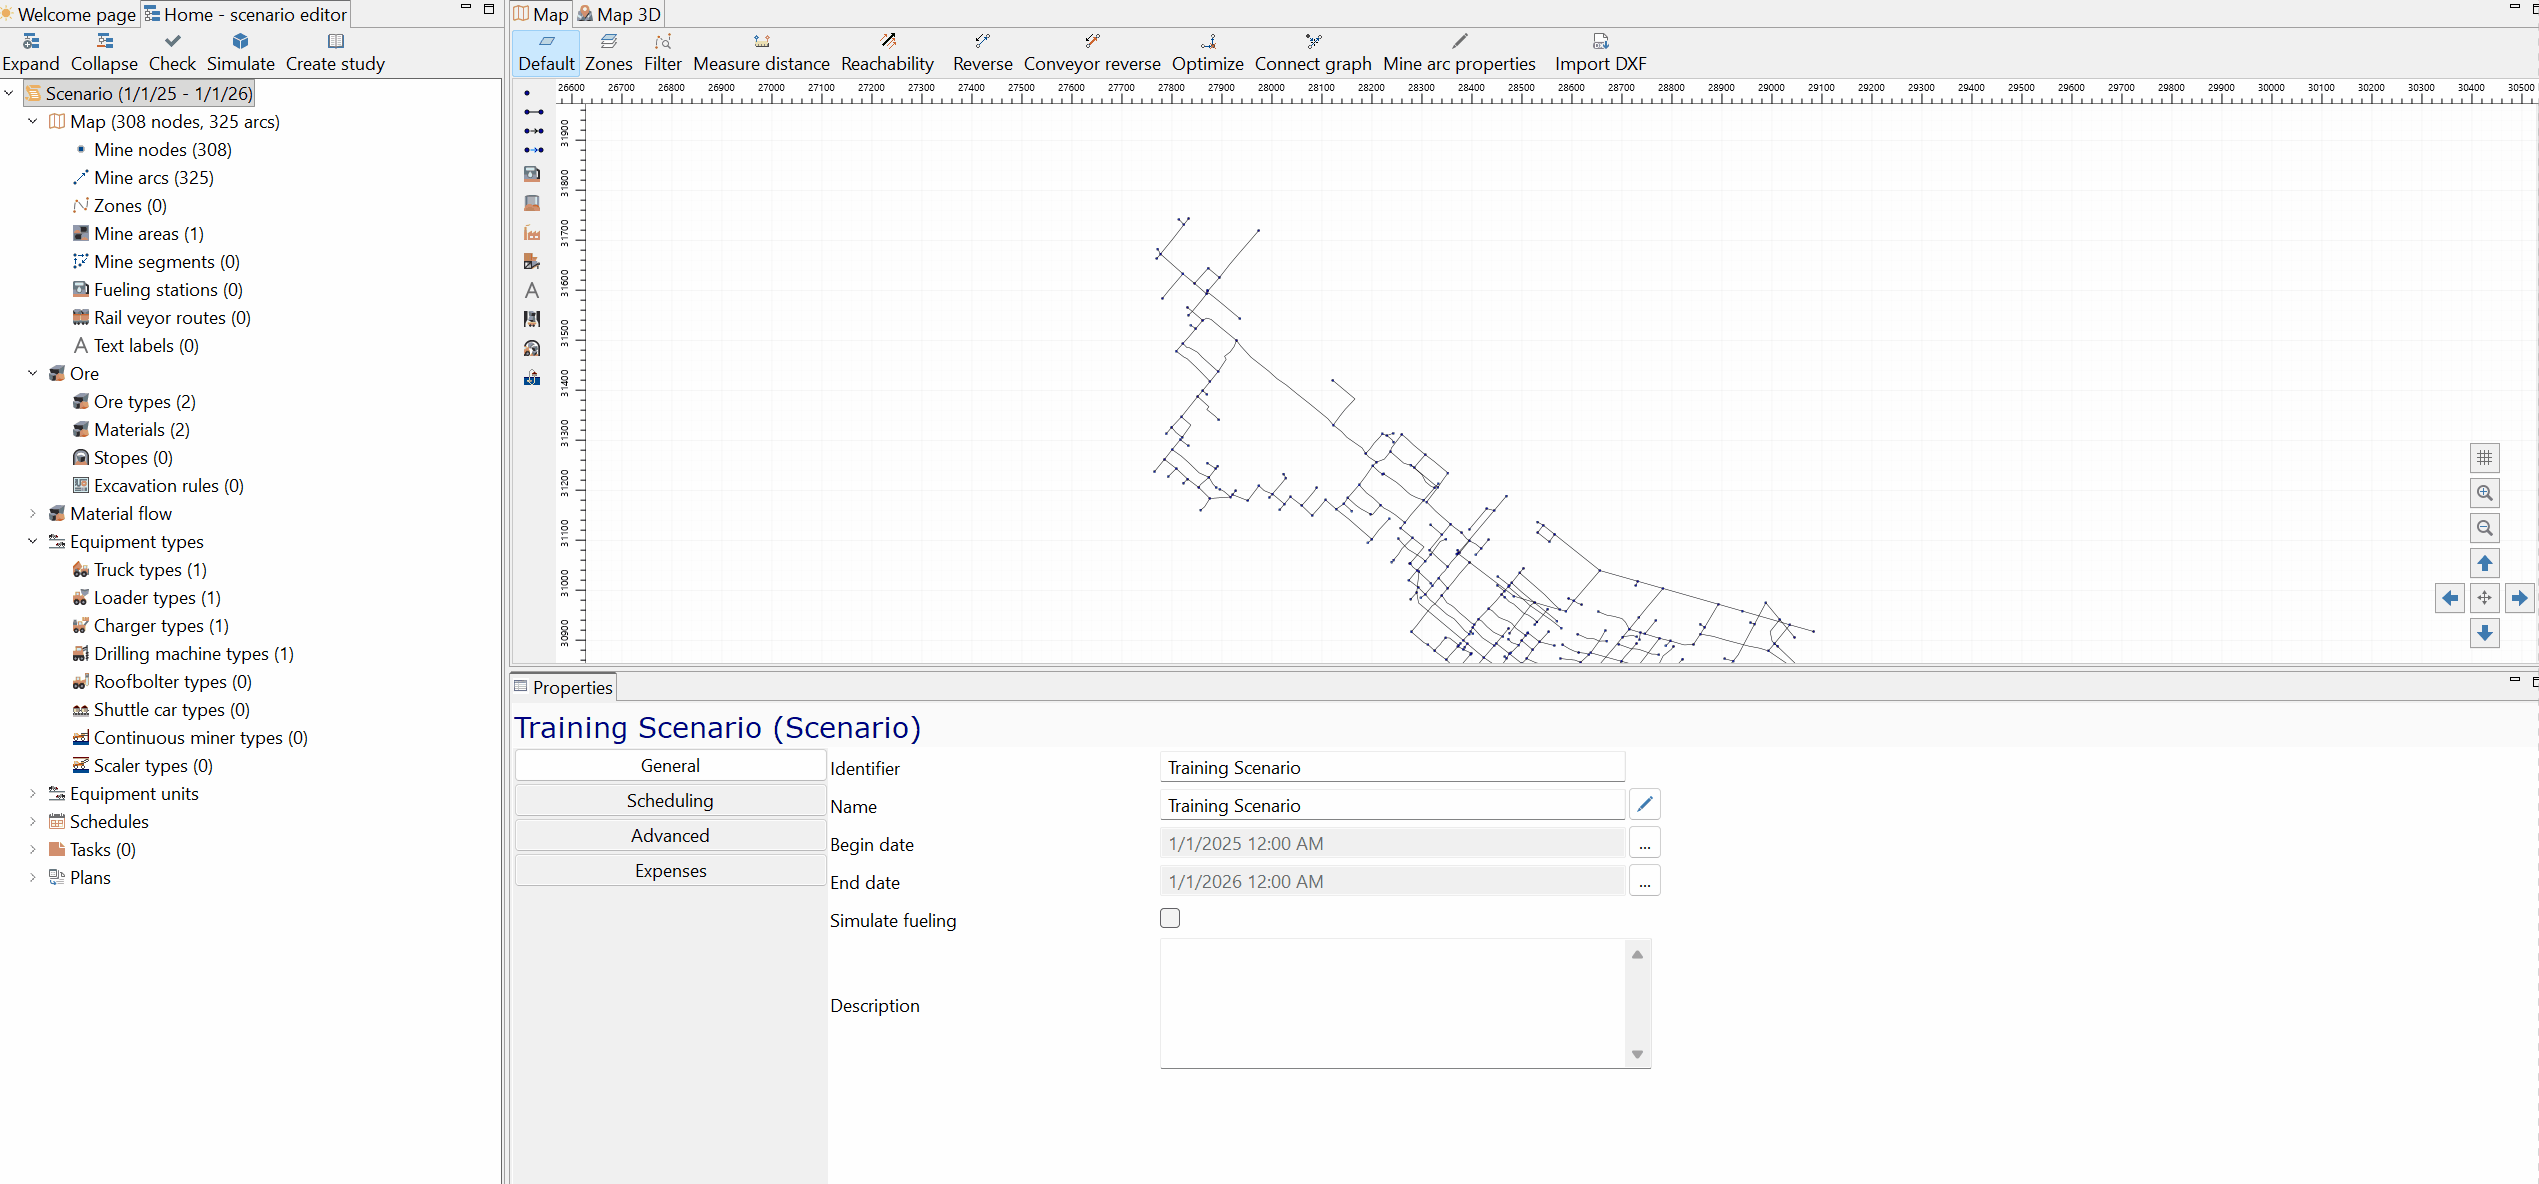Viewport: 2539px width, 1184px height.
Task: Open the Begin date picker button
Action: [x=1644, y=843]
